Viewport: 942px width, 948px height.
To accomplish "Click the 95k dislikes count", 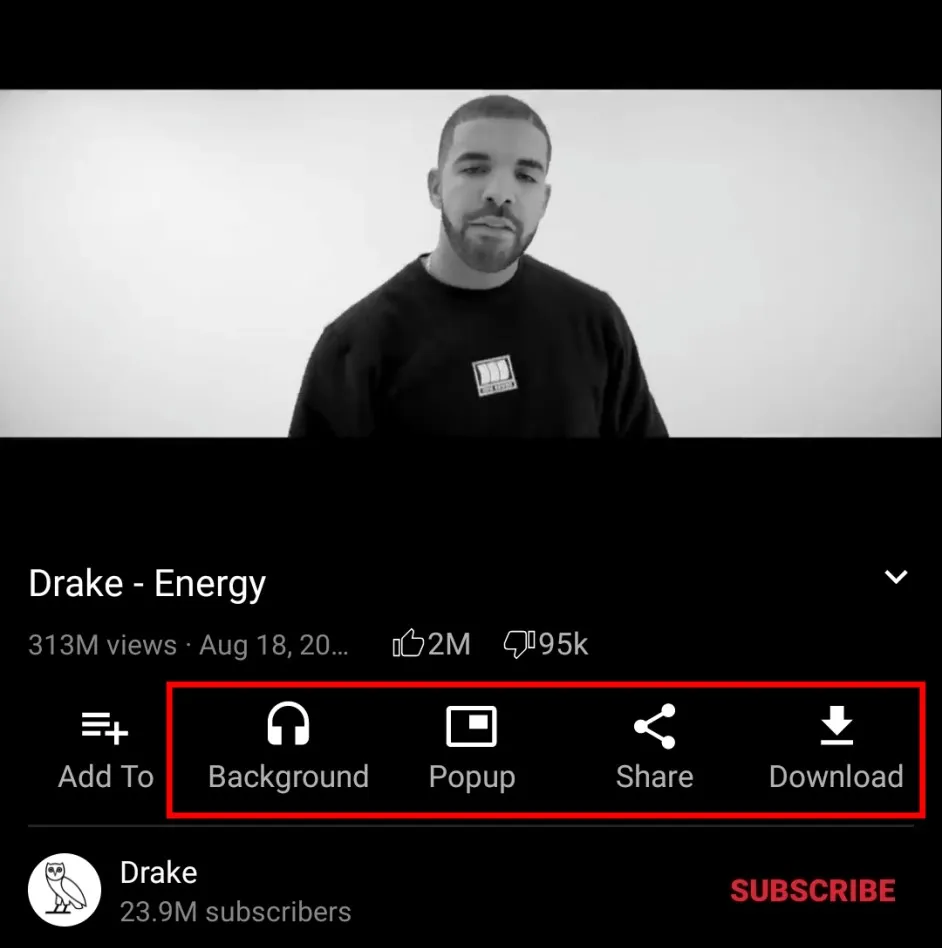I will click(x=563, y=644).
